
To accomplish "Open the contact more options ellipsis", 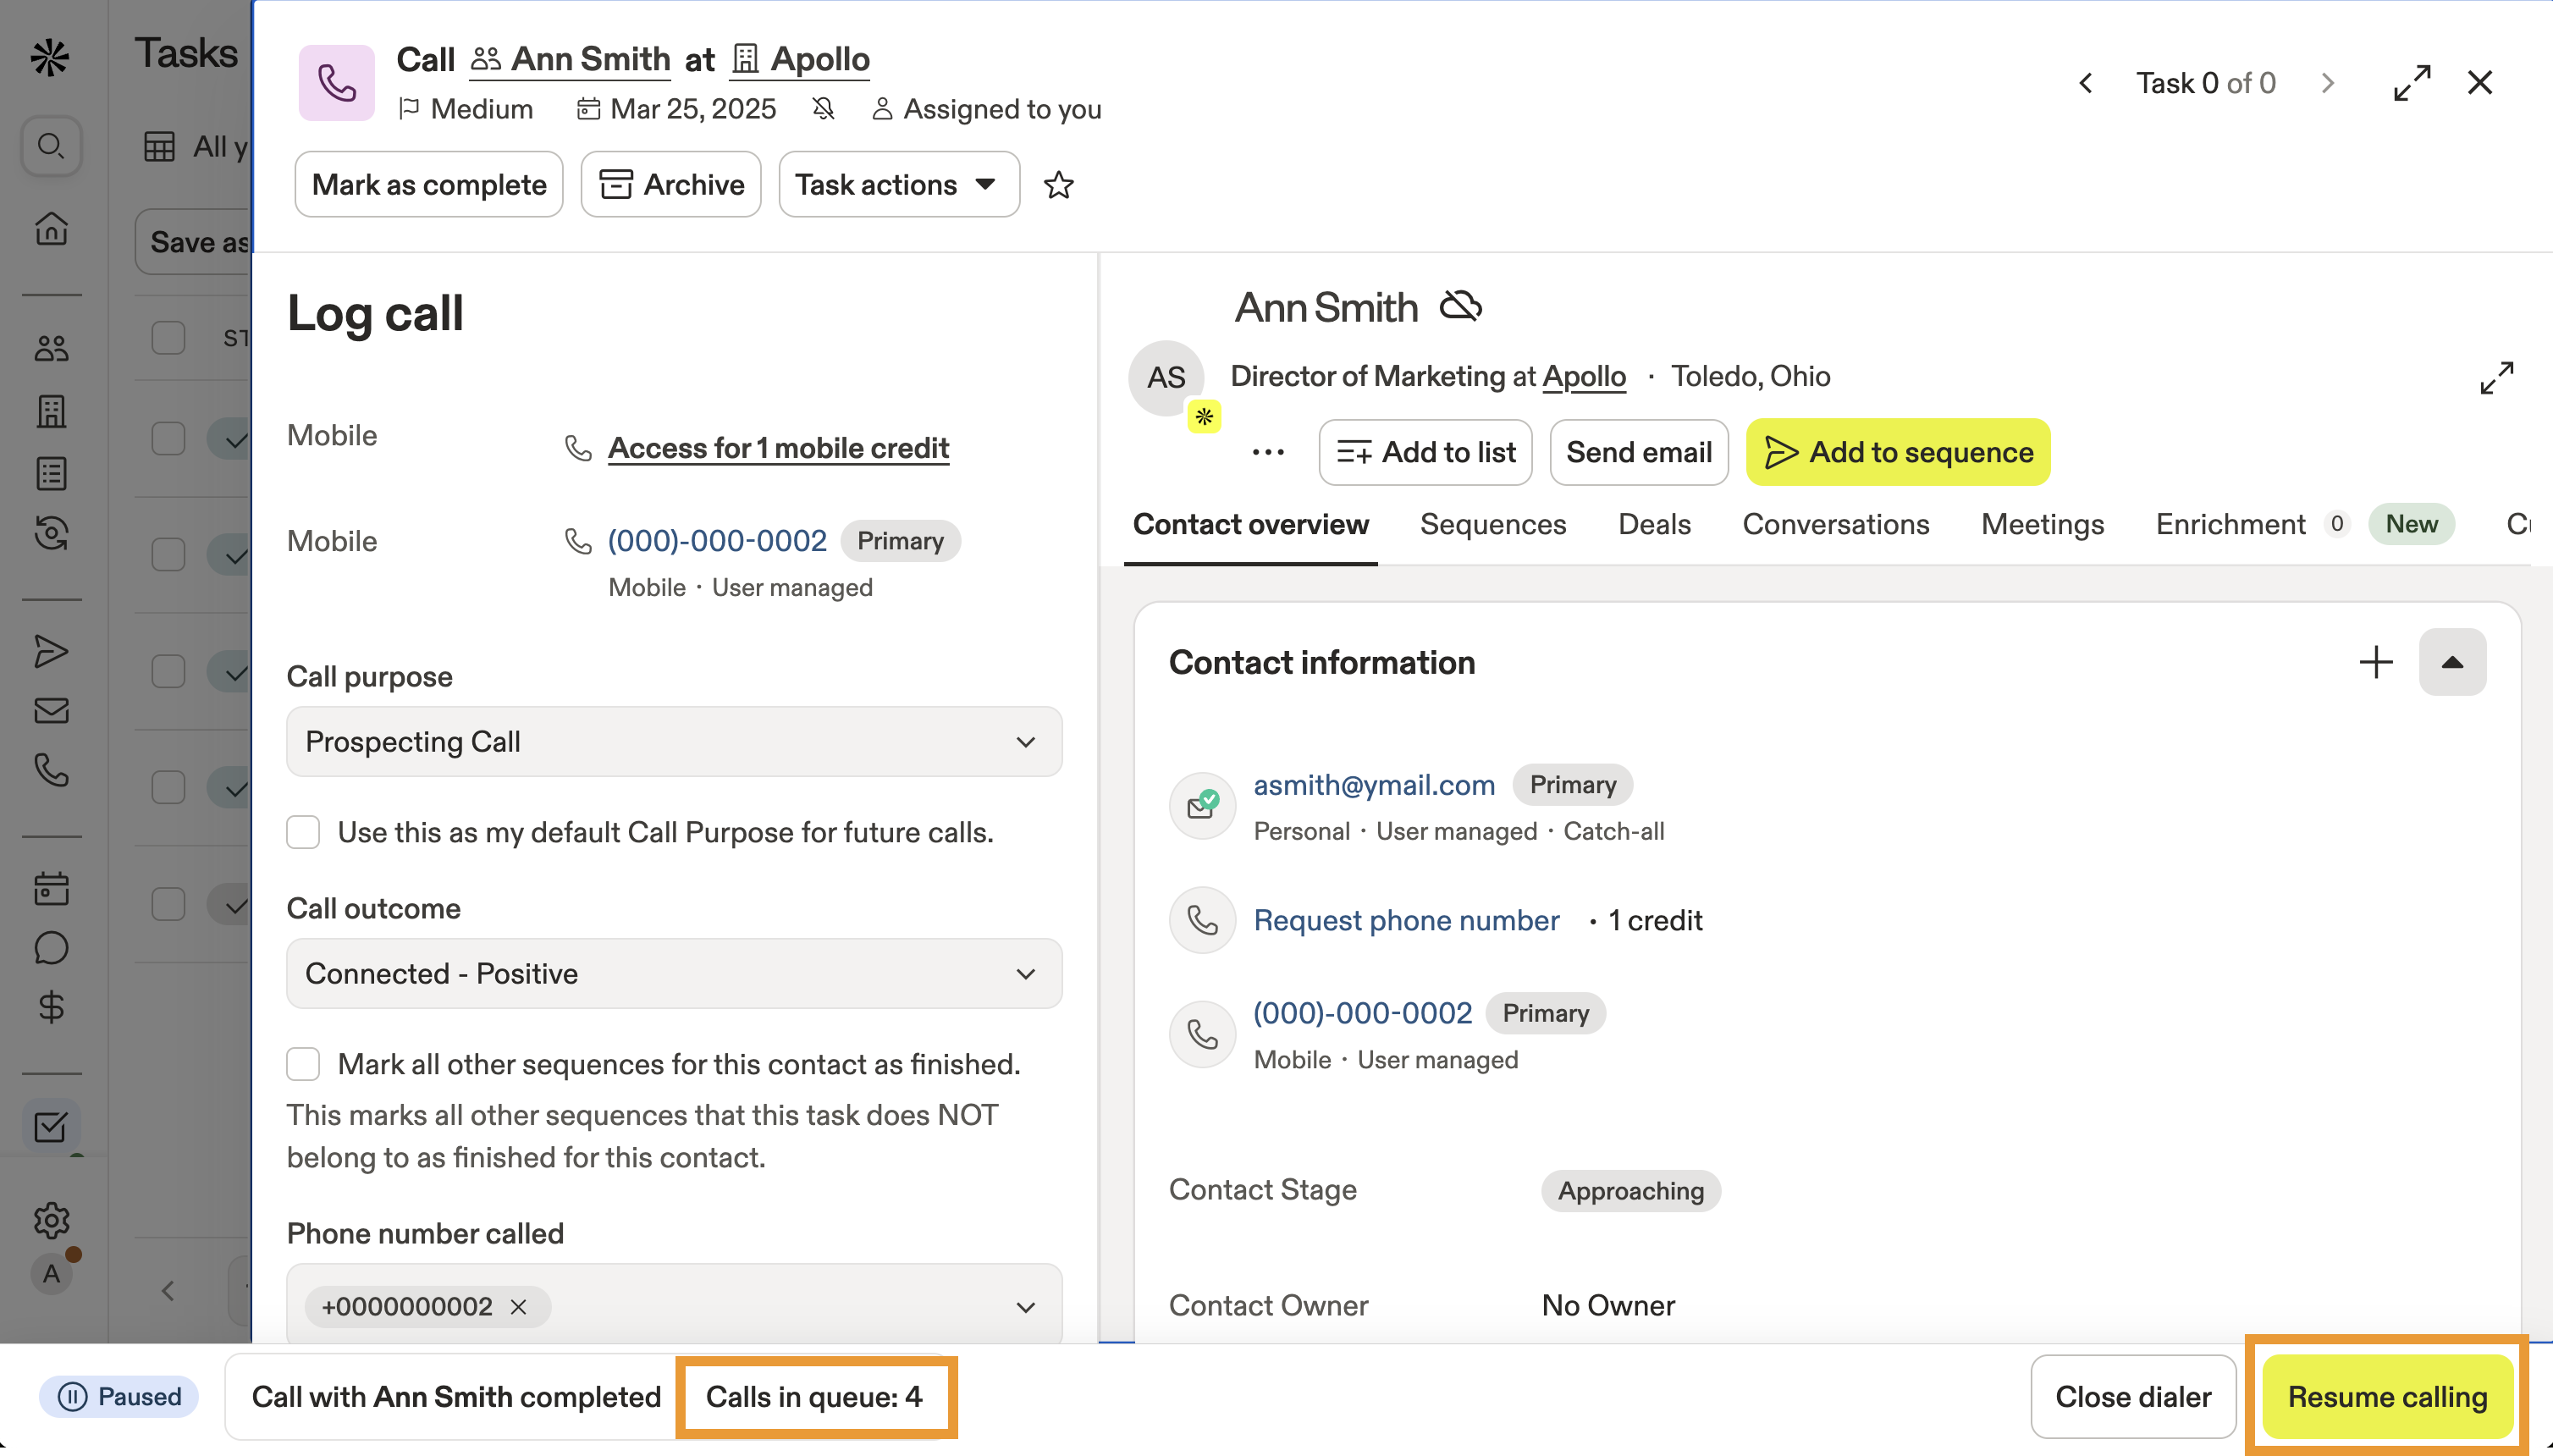I will [1267, 453].
